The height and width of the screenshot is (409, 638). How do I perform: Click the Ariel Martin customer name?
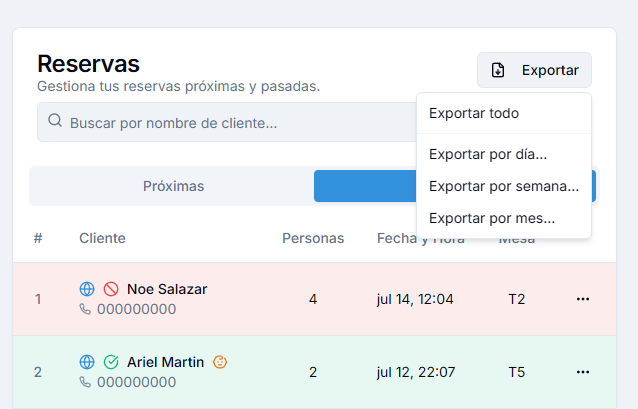(x=165, y=362)
